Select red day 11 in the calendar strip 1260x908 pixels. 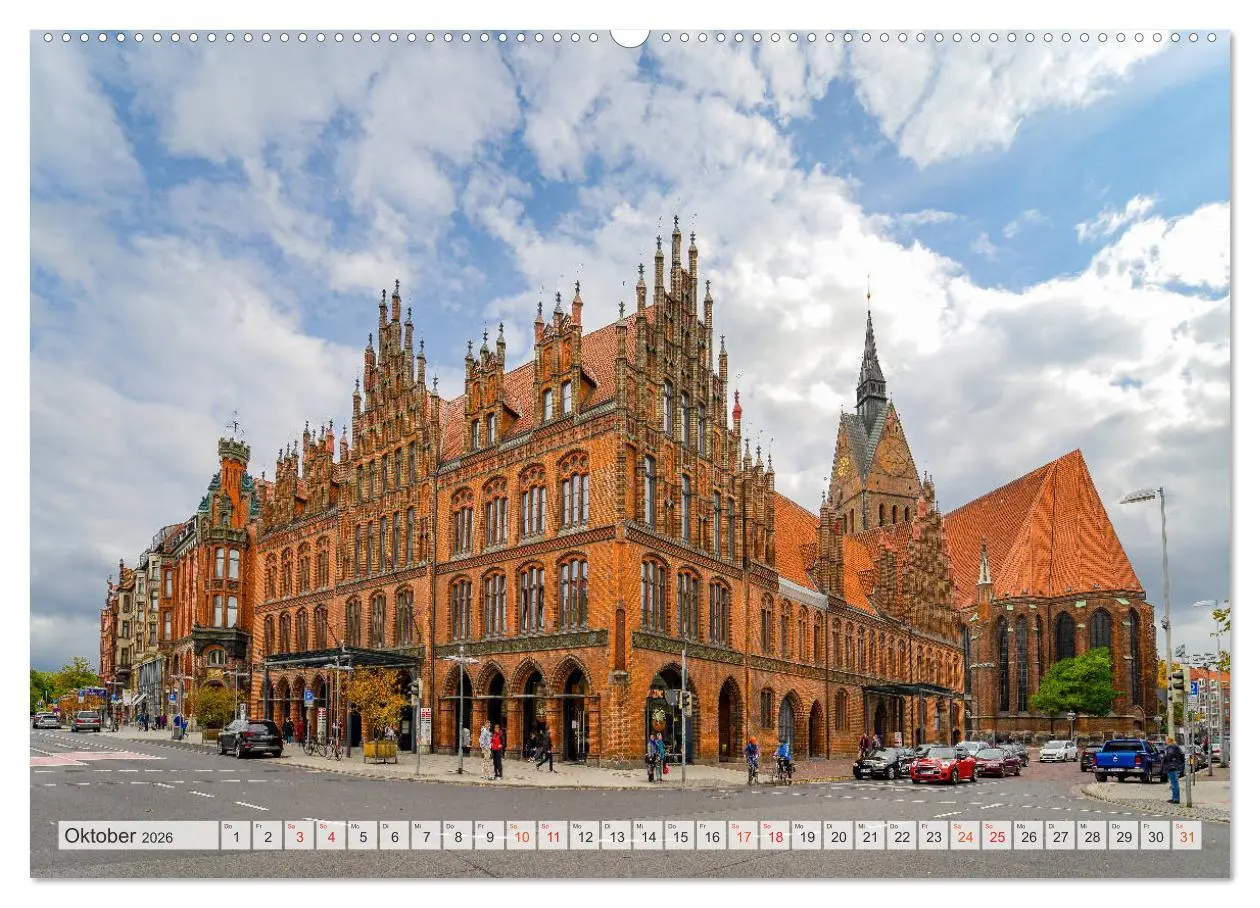(553, 836)
